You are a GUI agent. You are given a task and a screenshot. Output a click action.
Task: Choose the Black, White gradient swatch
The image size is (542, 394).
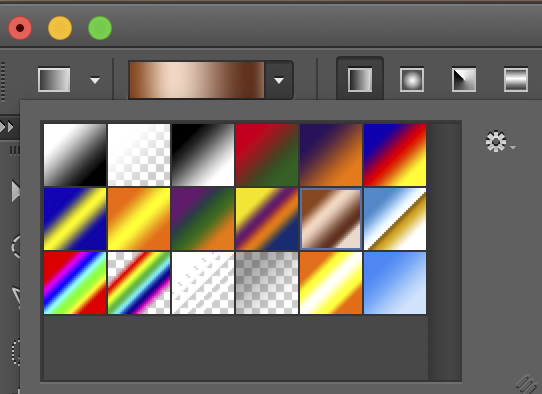[203, 155]
